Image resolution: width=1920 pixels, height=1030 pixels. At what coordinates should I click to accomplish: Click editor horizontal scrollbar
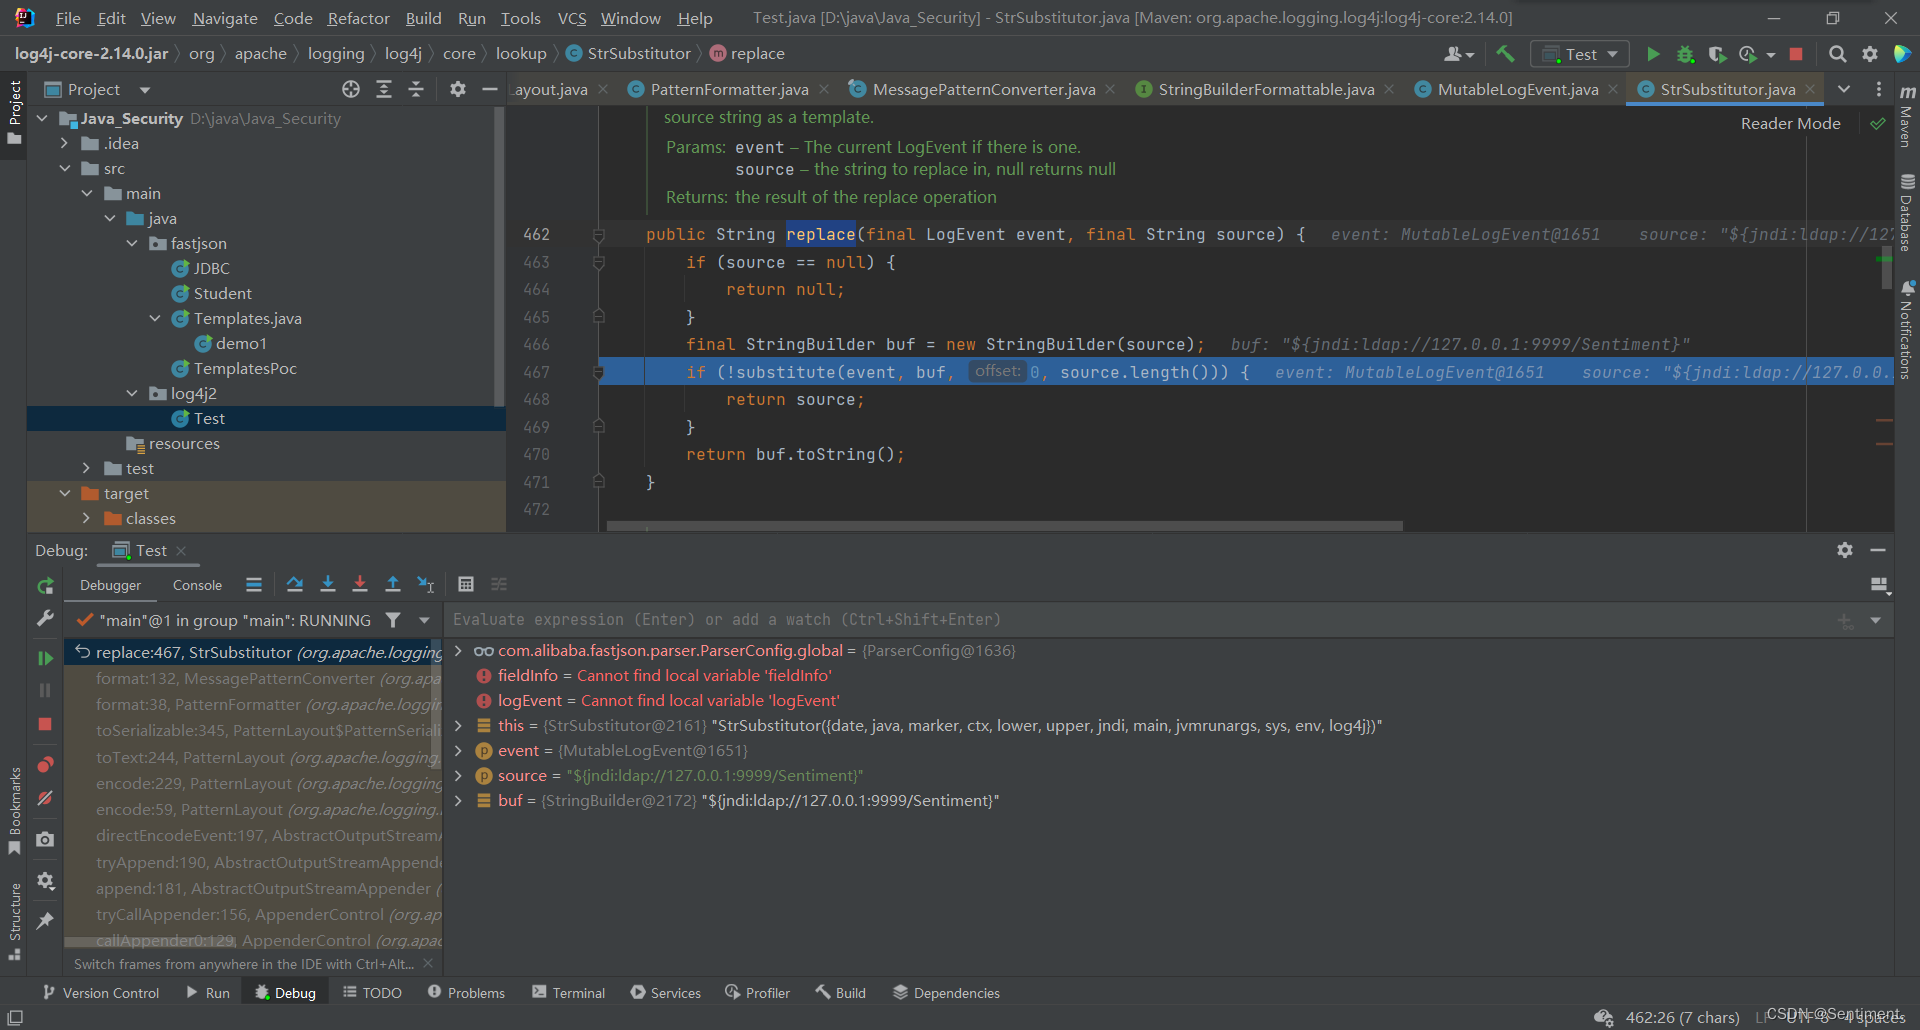1004,525
